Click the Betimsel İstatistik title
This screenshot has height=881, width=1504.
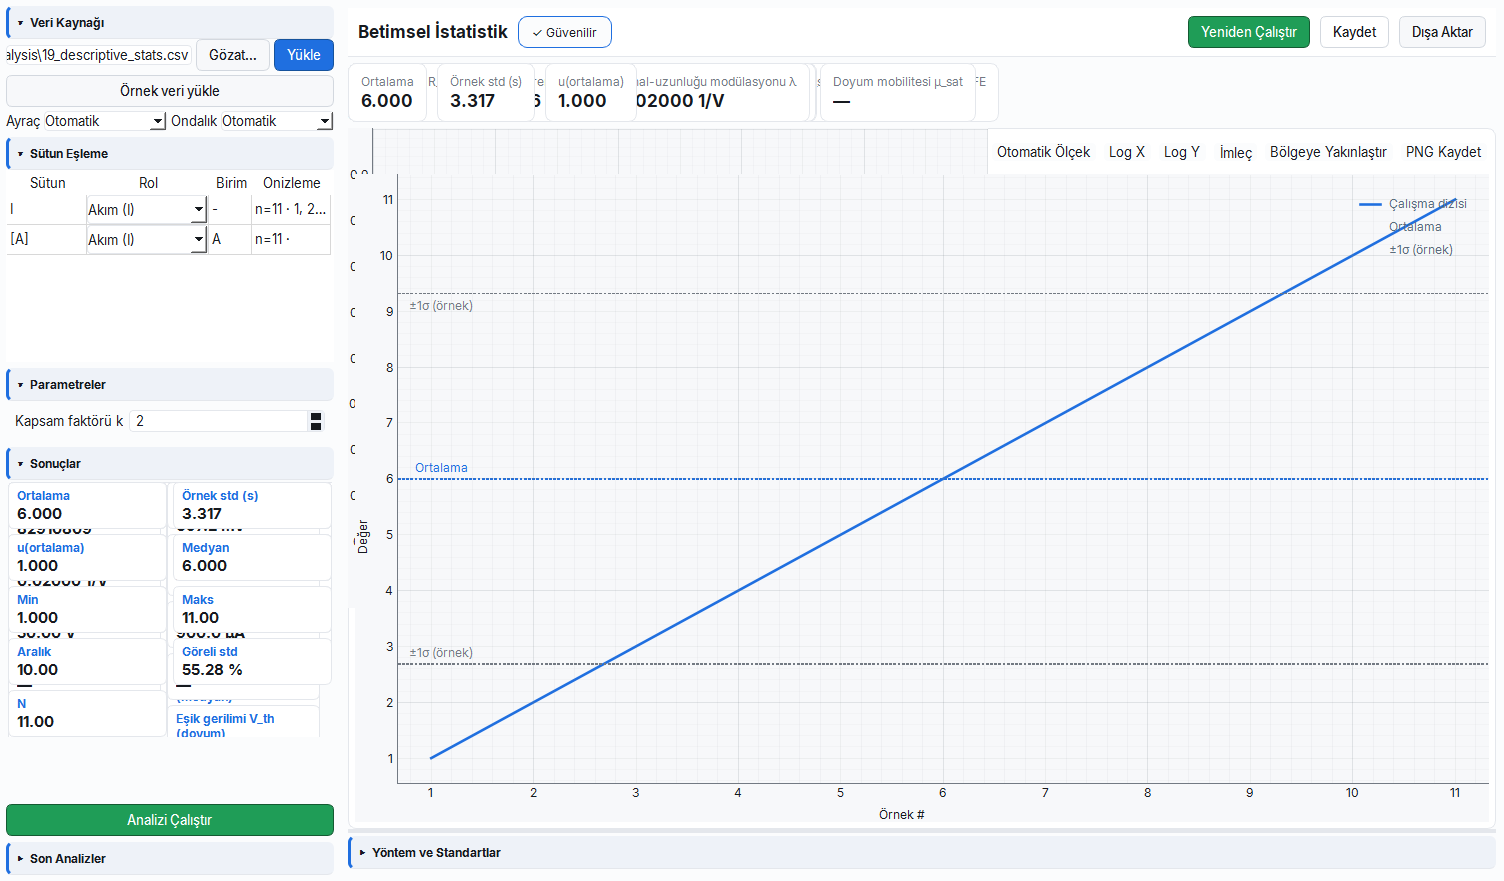pyautogui.click(x=433, y=32)
